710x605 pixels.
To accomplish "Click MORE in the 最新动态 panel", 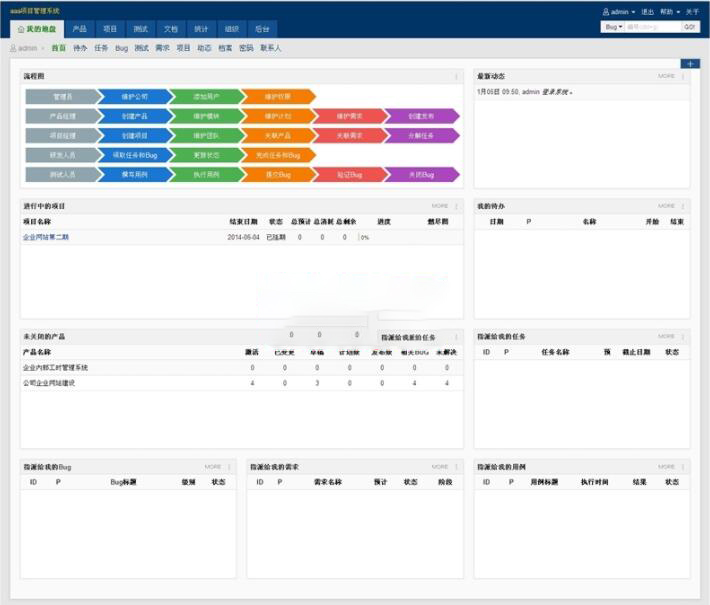I will (666, 76).
